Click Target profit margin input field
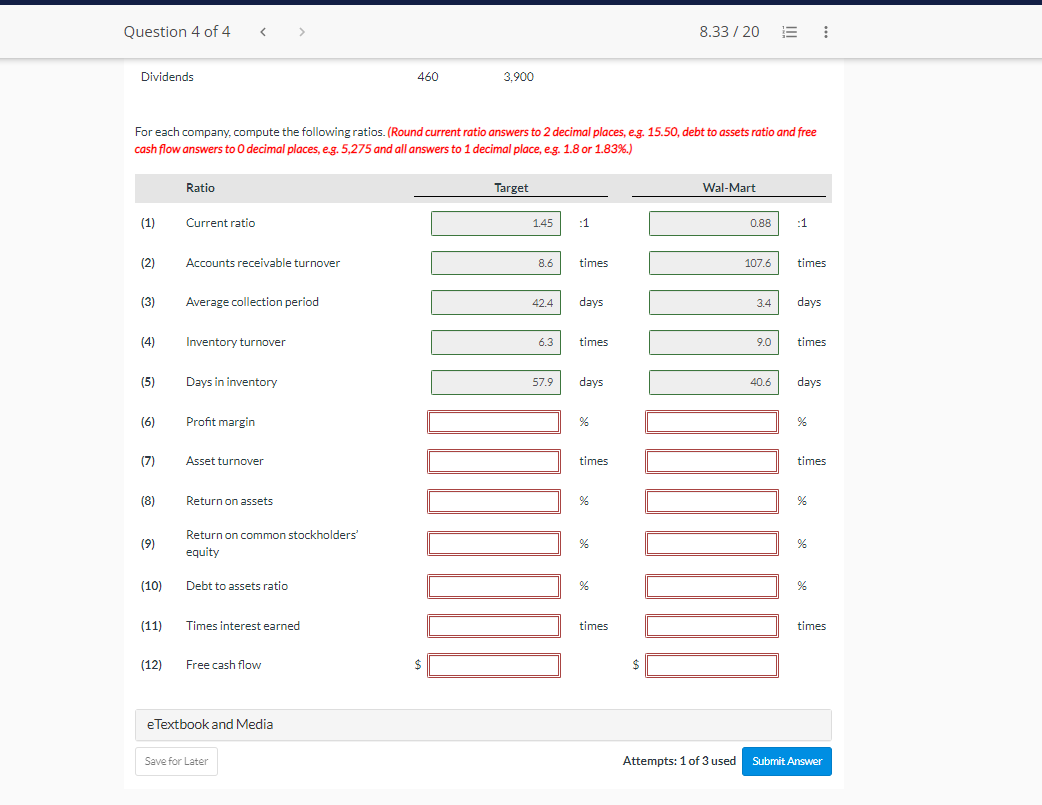This screenshot has height=805, width=1042. click(x=494, y=422)
